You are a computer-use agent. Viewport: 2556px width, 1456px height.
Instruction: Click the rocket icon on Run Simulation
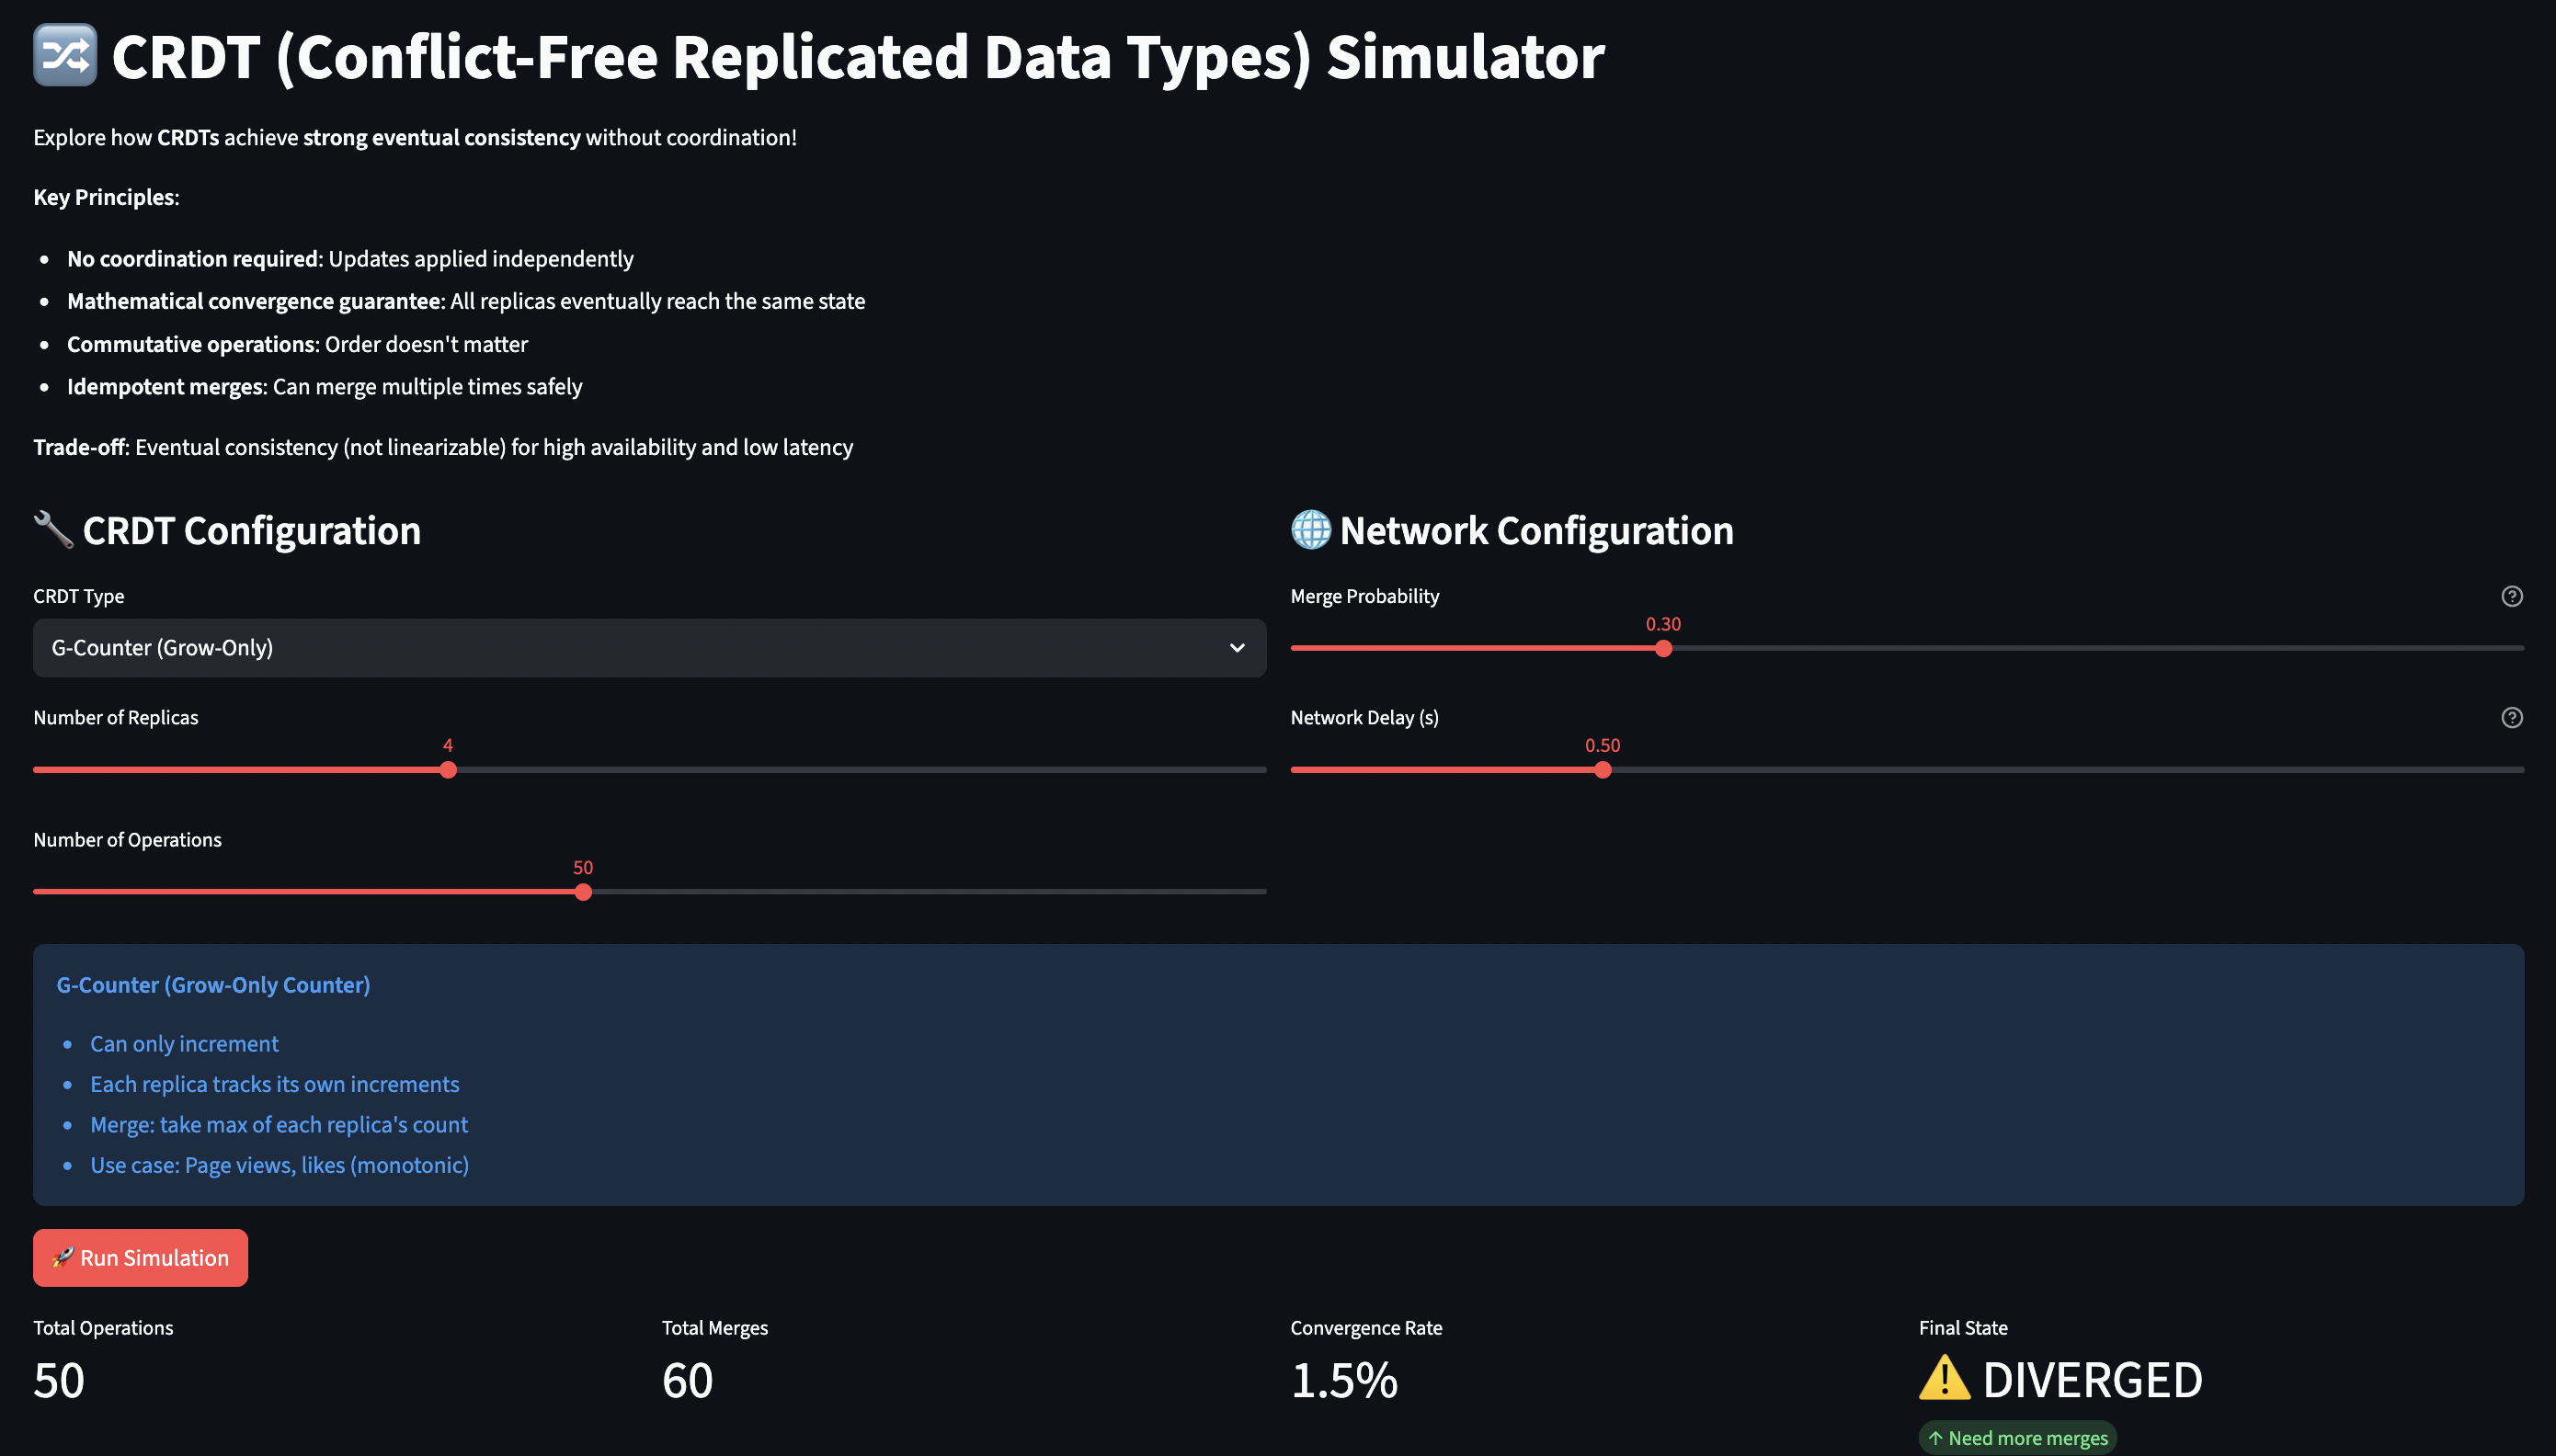tap(63, 1258)
